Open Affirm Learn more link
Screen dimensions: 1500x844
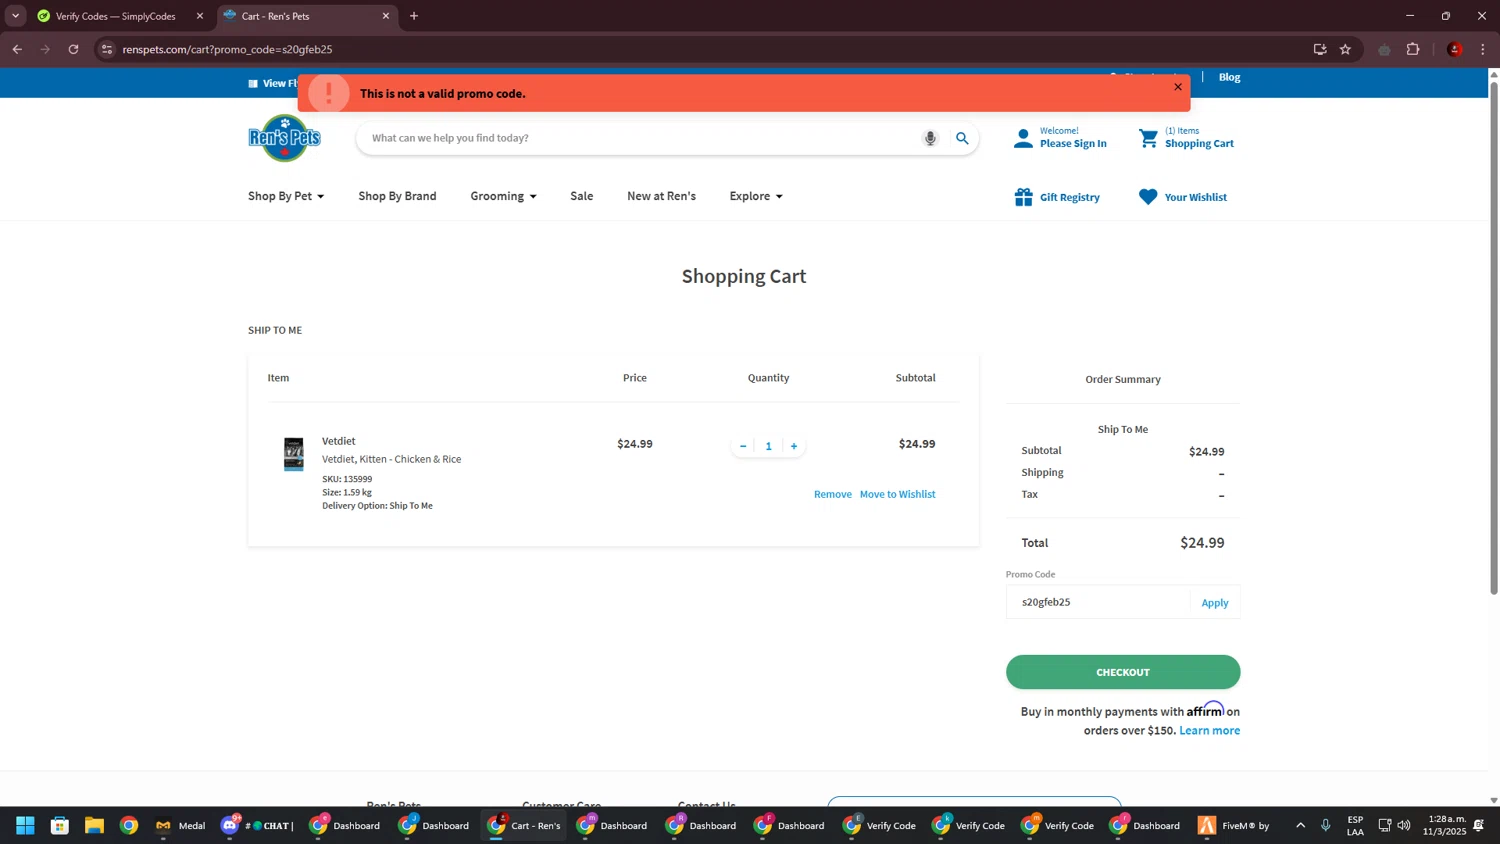tap(1209, 731)
